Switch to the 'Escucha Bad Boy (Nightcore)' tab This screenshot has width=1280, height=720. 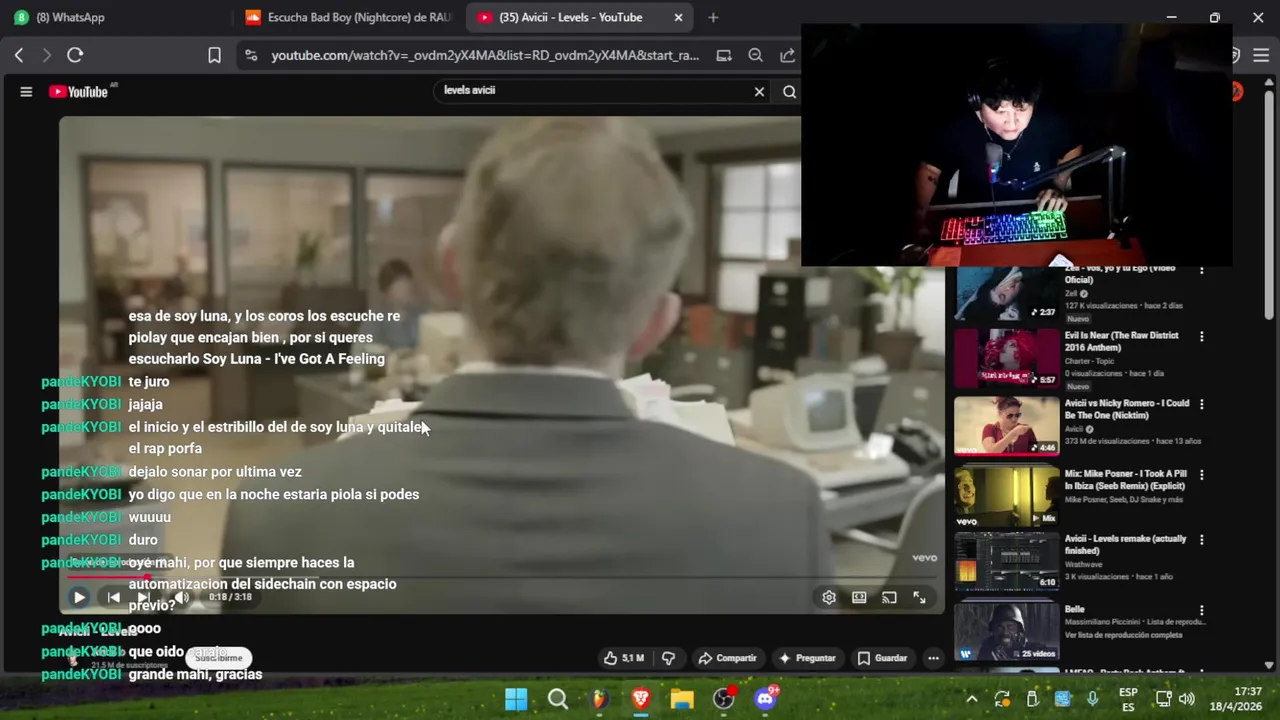[347, 17]
